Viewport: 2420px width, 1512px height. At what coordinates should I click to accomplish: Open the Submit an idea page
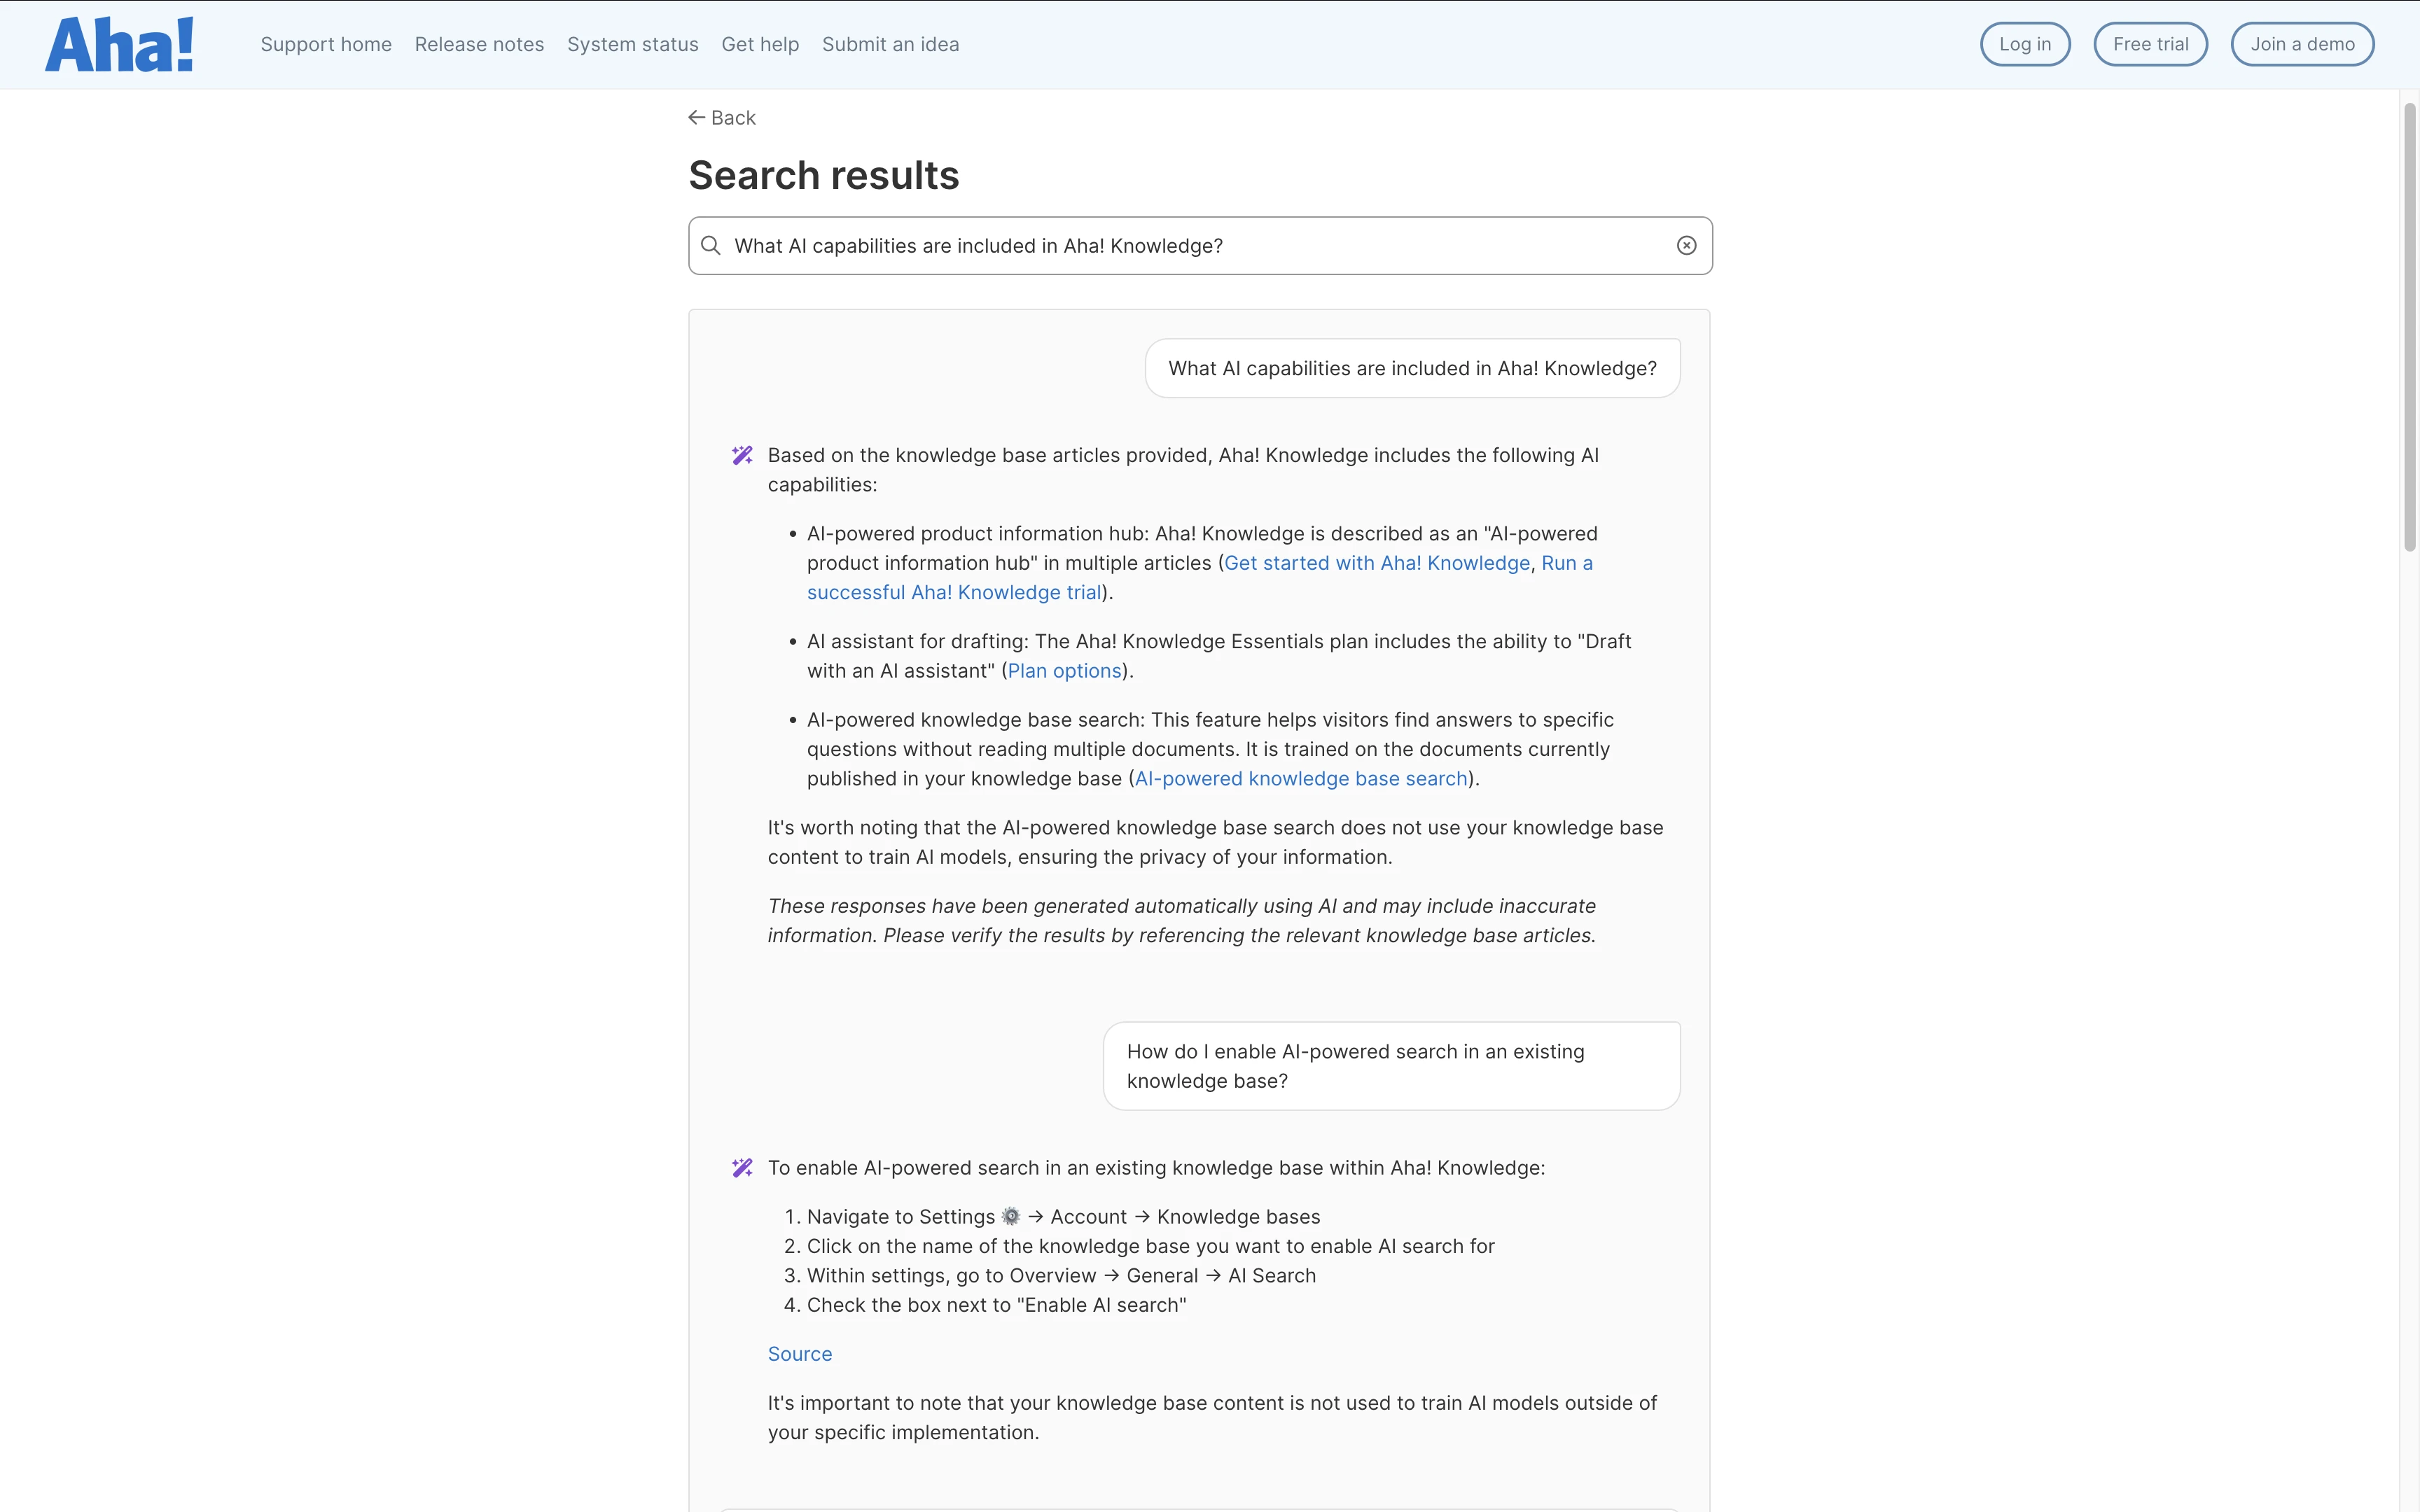(890, 45)
